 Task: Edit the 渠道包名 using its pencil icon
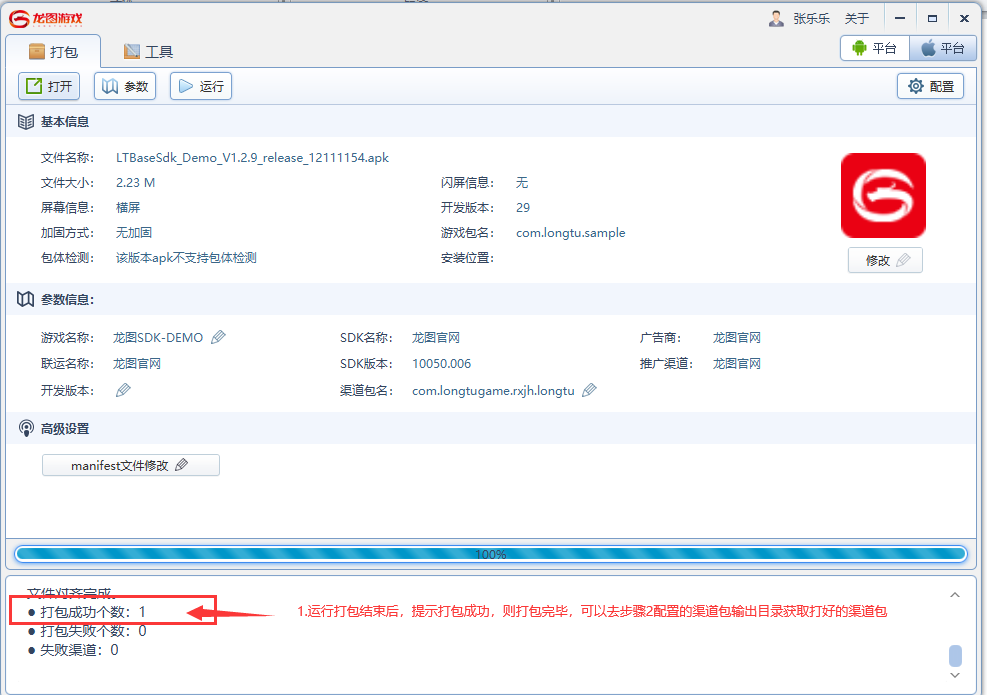pyautogui.click(x=589, y=390)
